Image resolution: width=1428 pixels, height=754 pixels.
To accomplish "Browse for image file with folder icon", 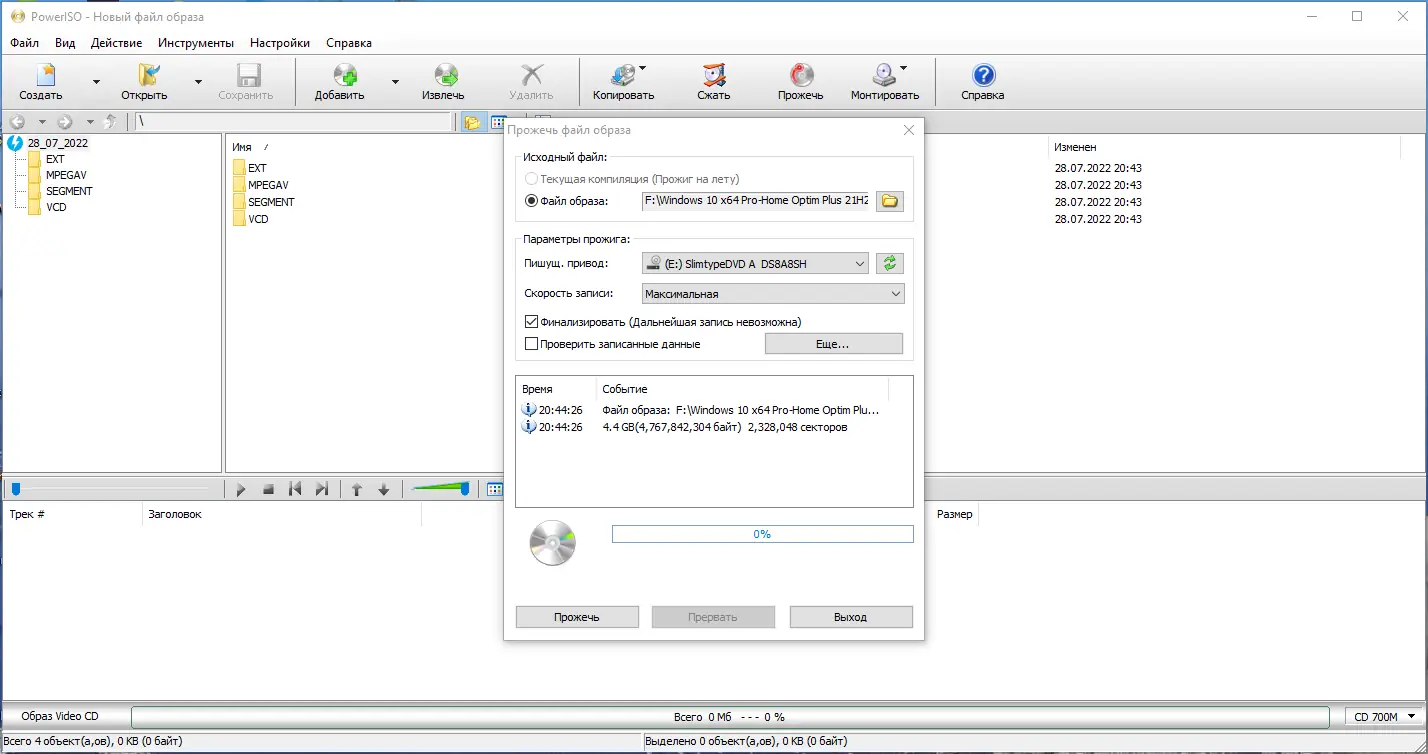I will click(890, 201).
